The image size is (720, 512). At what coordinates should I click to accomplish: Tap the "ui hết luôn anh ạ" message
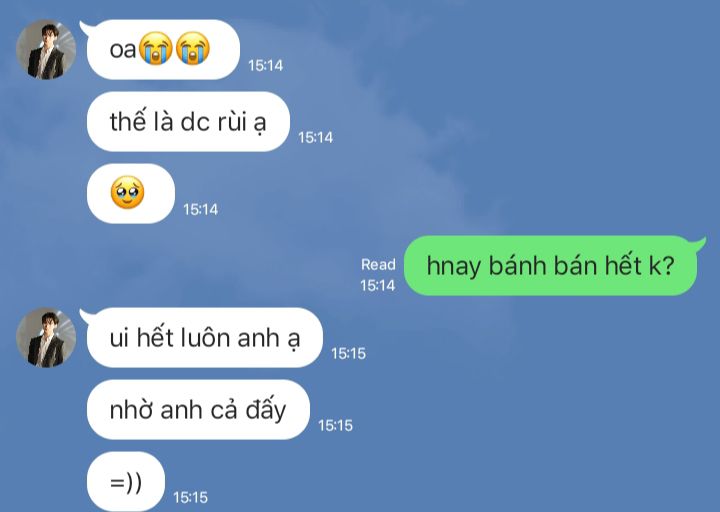(x=205, y=338)
